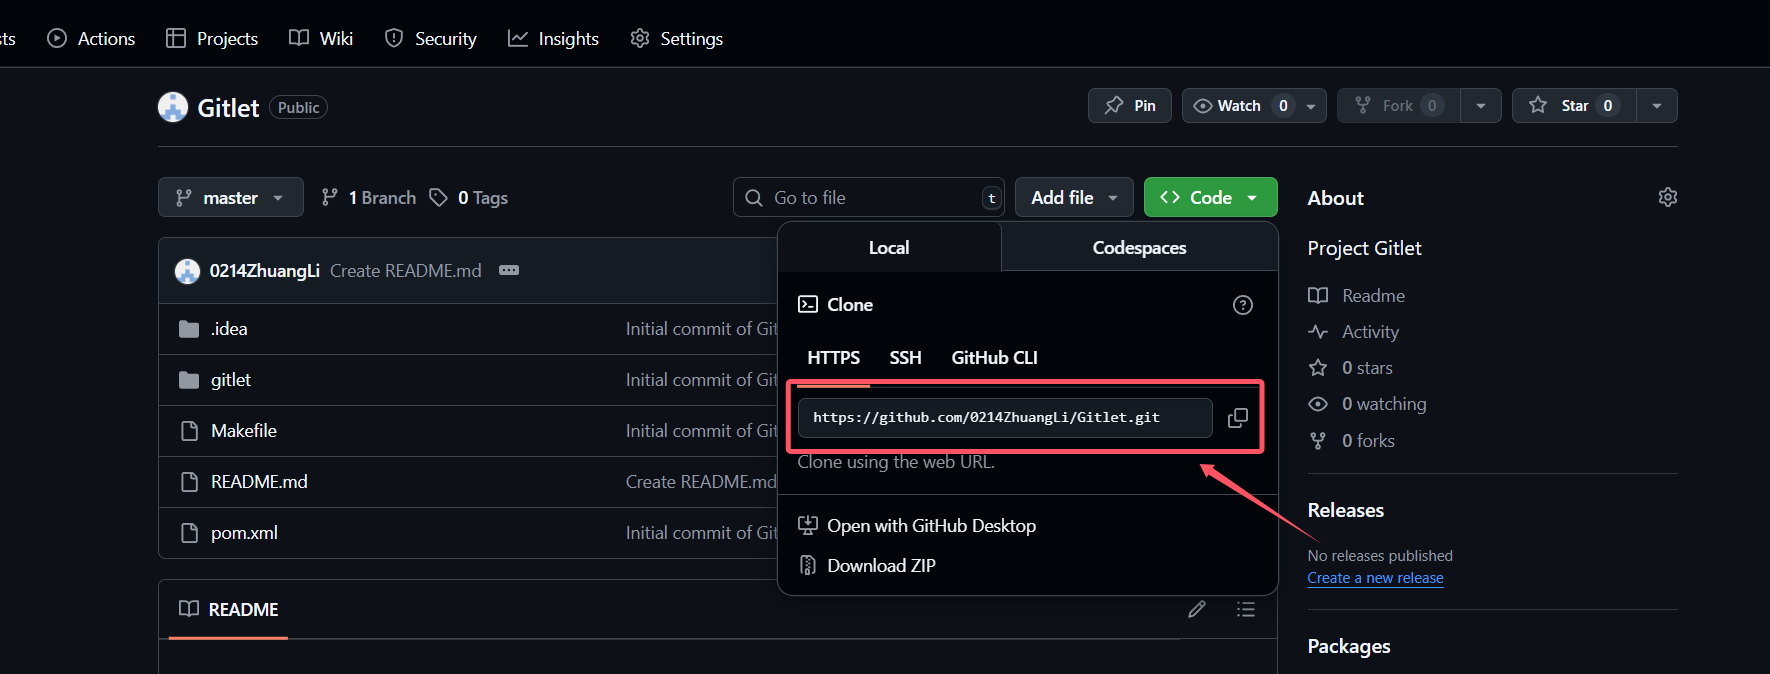Click the Clone help question-mark icon

pyautogui.click(x=1243, y=305)
